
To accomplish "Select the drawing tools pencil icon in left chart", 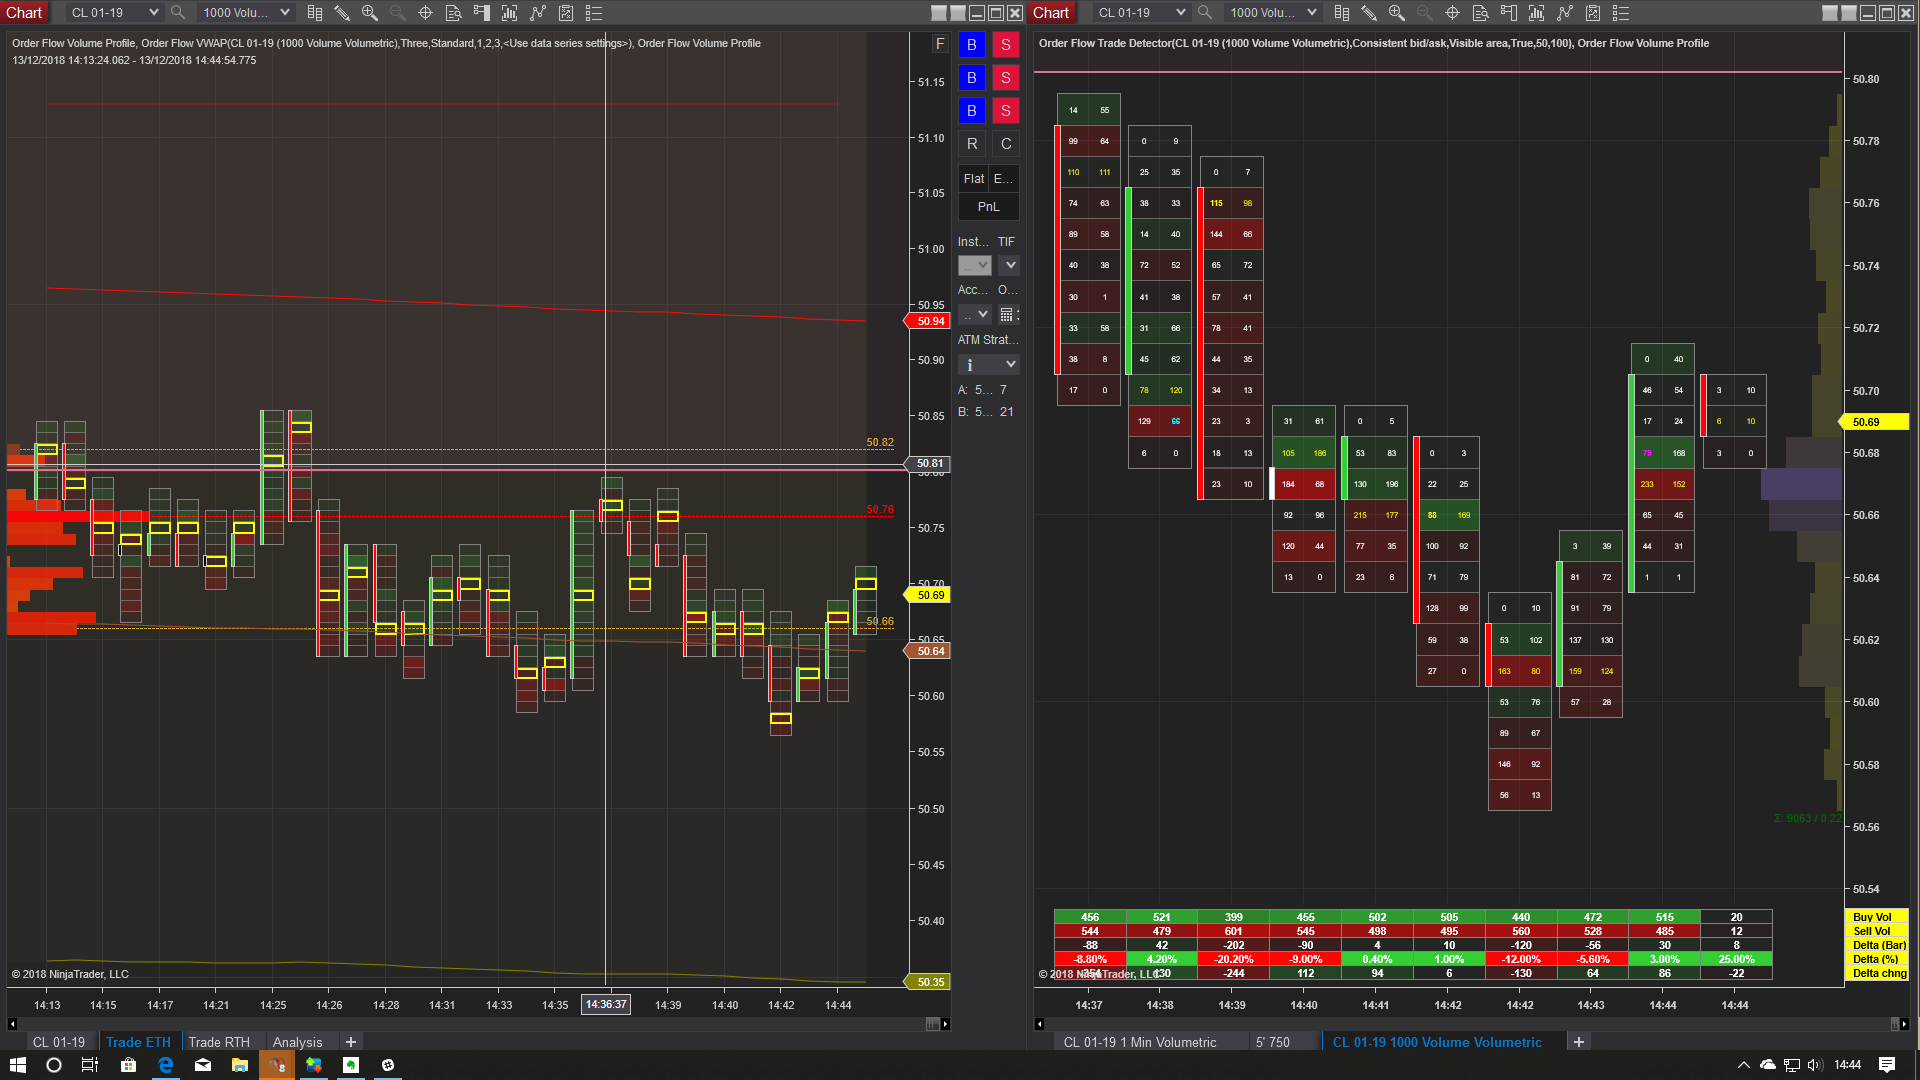I will pyautogui.click(x=342, y=13).
